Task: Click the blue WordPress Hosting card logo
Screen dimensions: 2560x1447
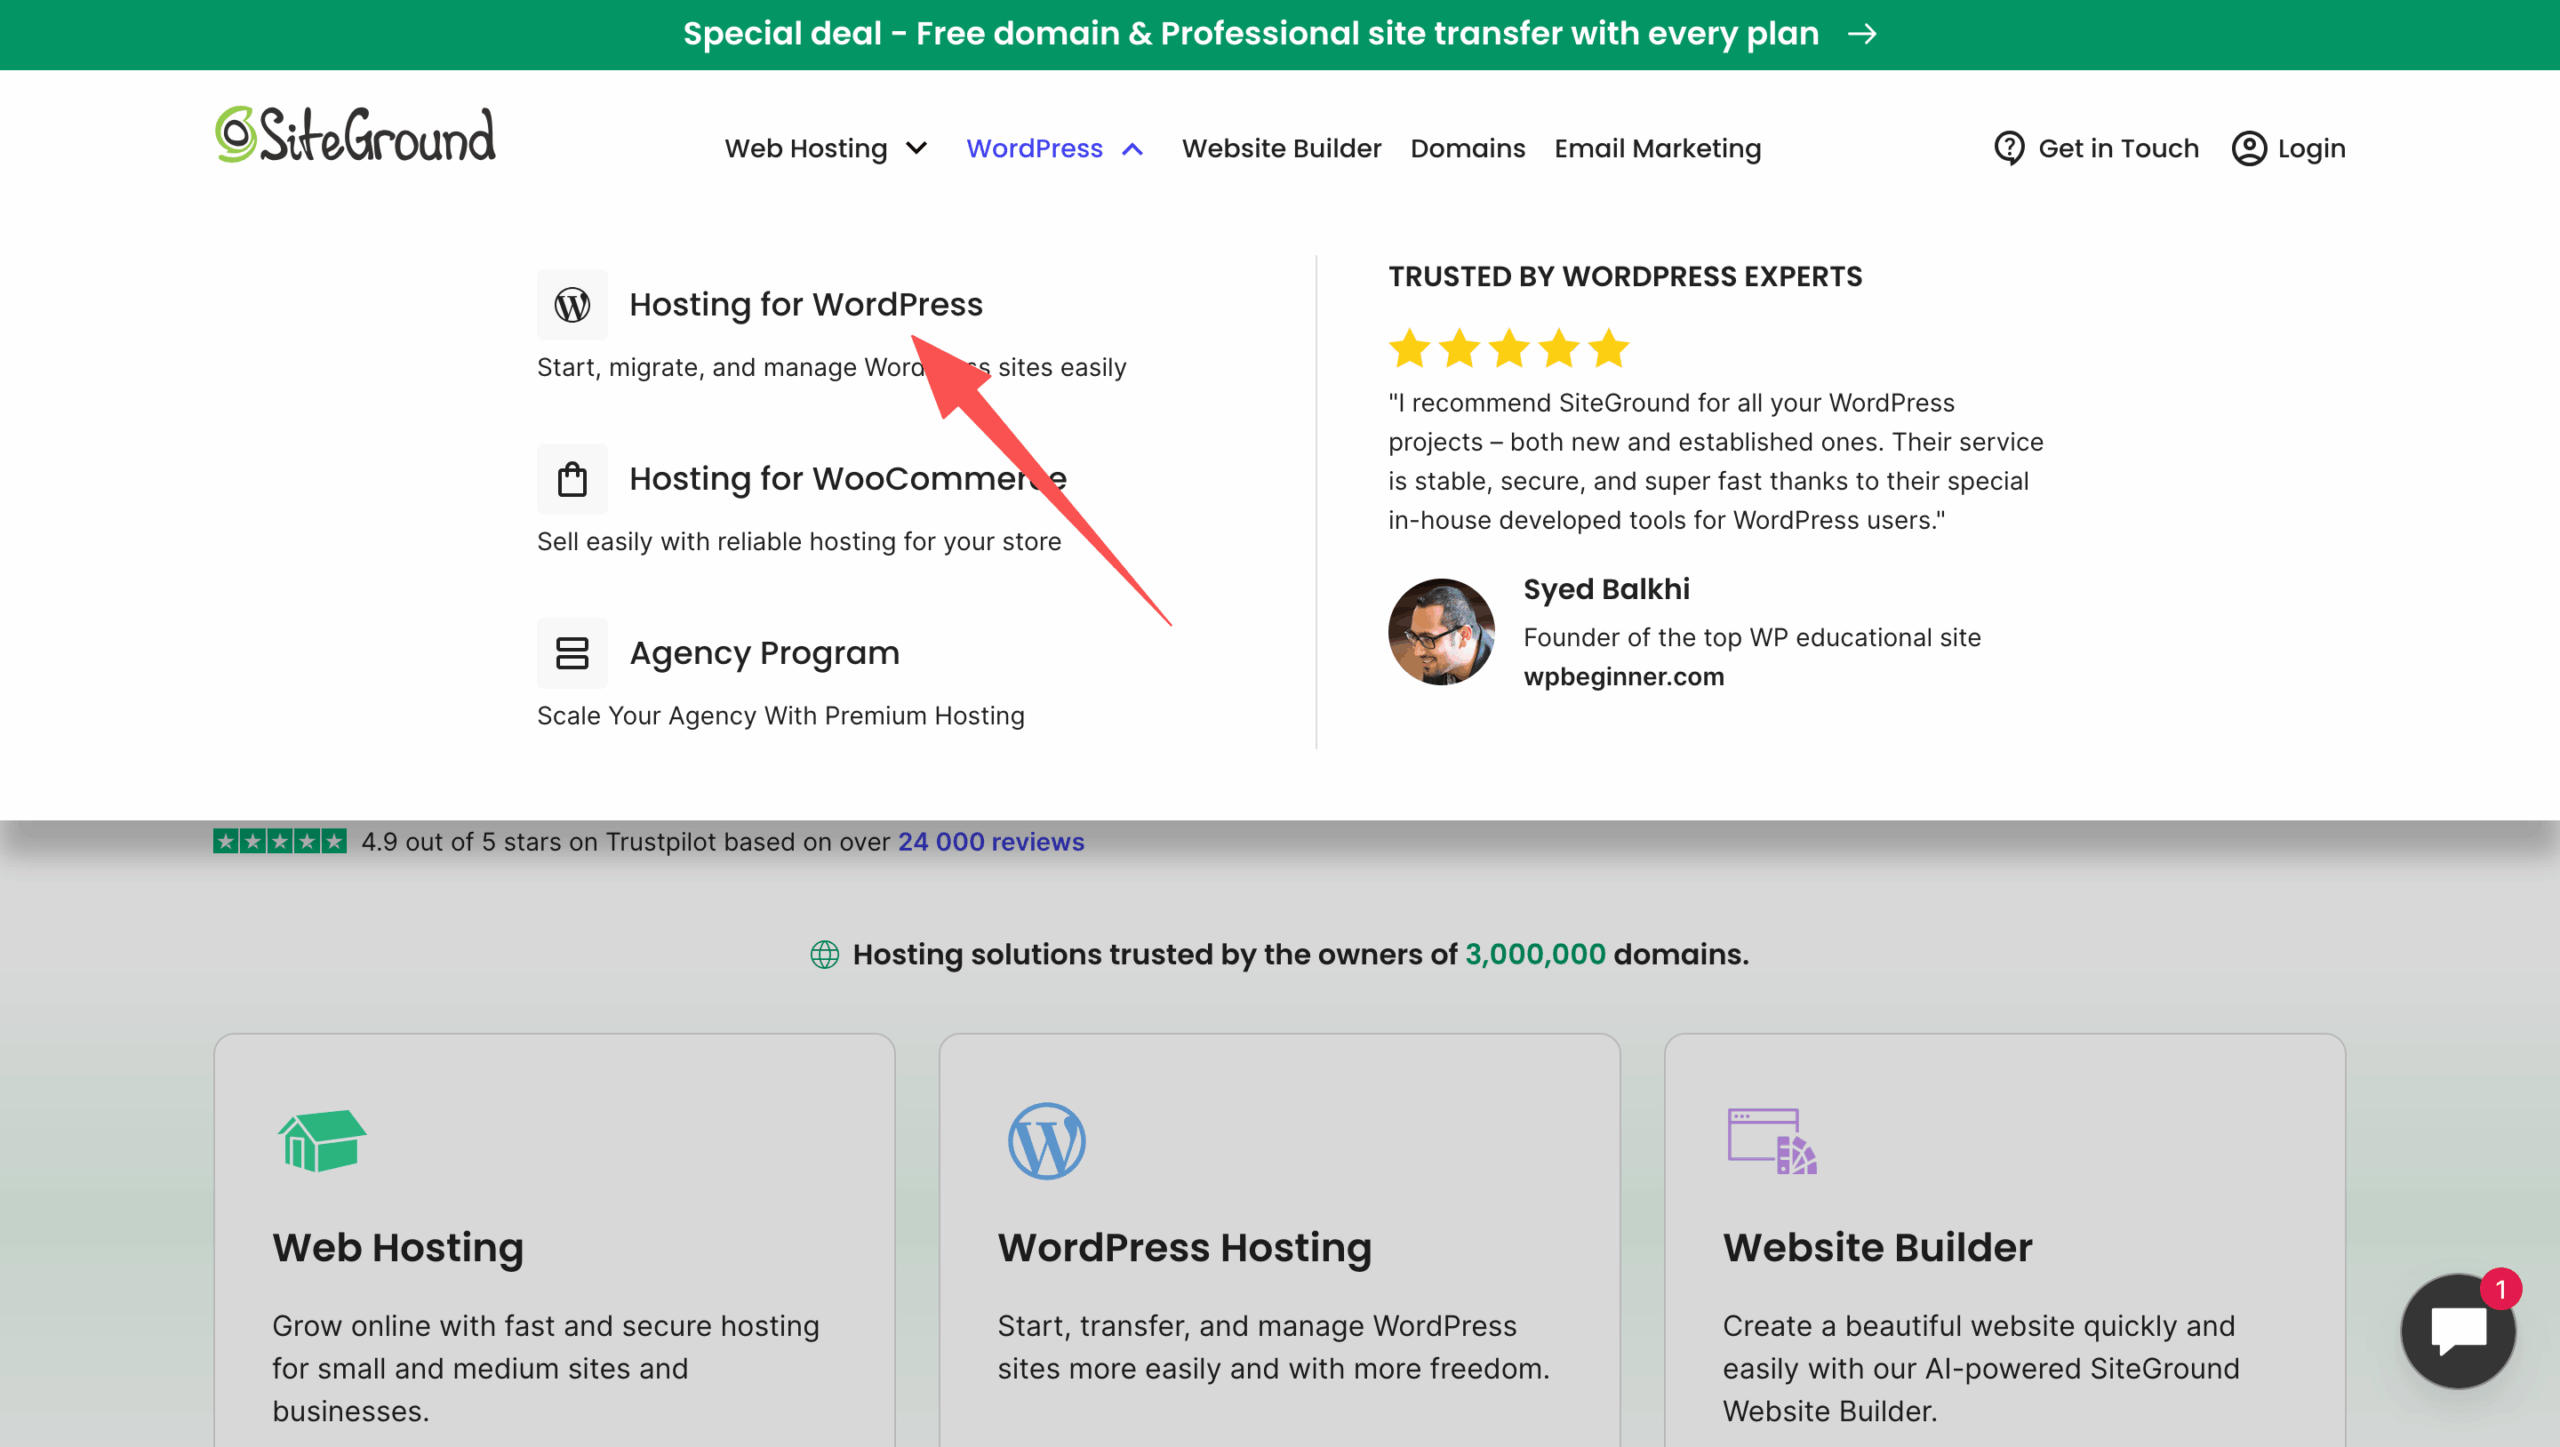Action: pyautogui.click(x=1046, y=1141)
